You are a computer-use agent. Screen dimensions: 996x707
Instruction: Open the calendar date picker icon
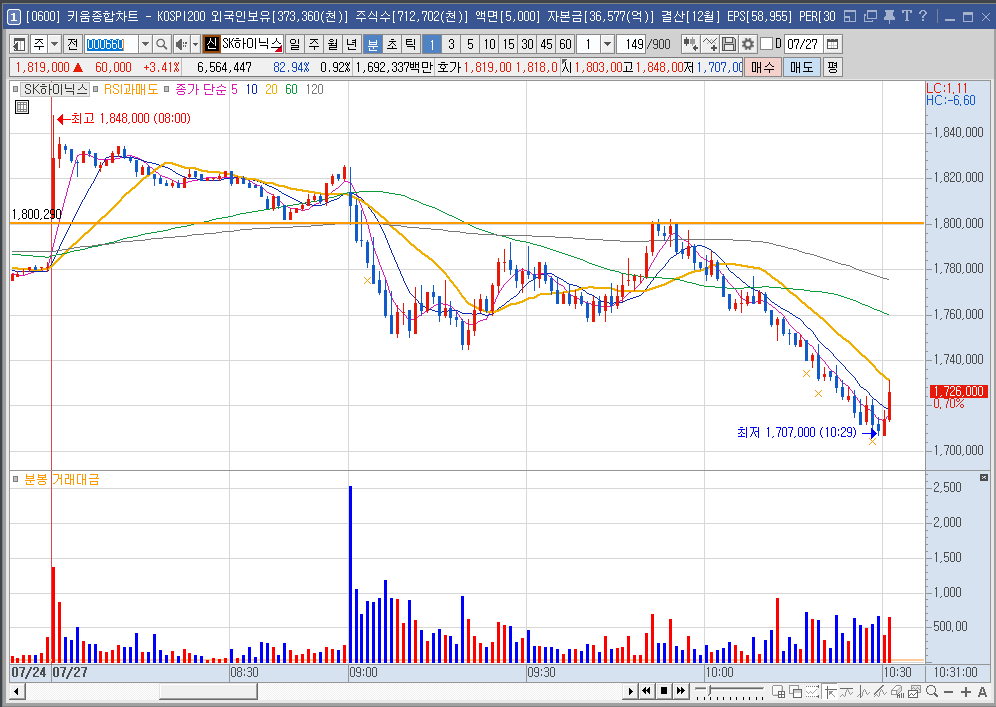click(832, 44)
